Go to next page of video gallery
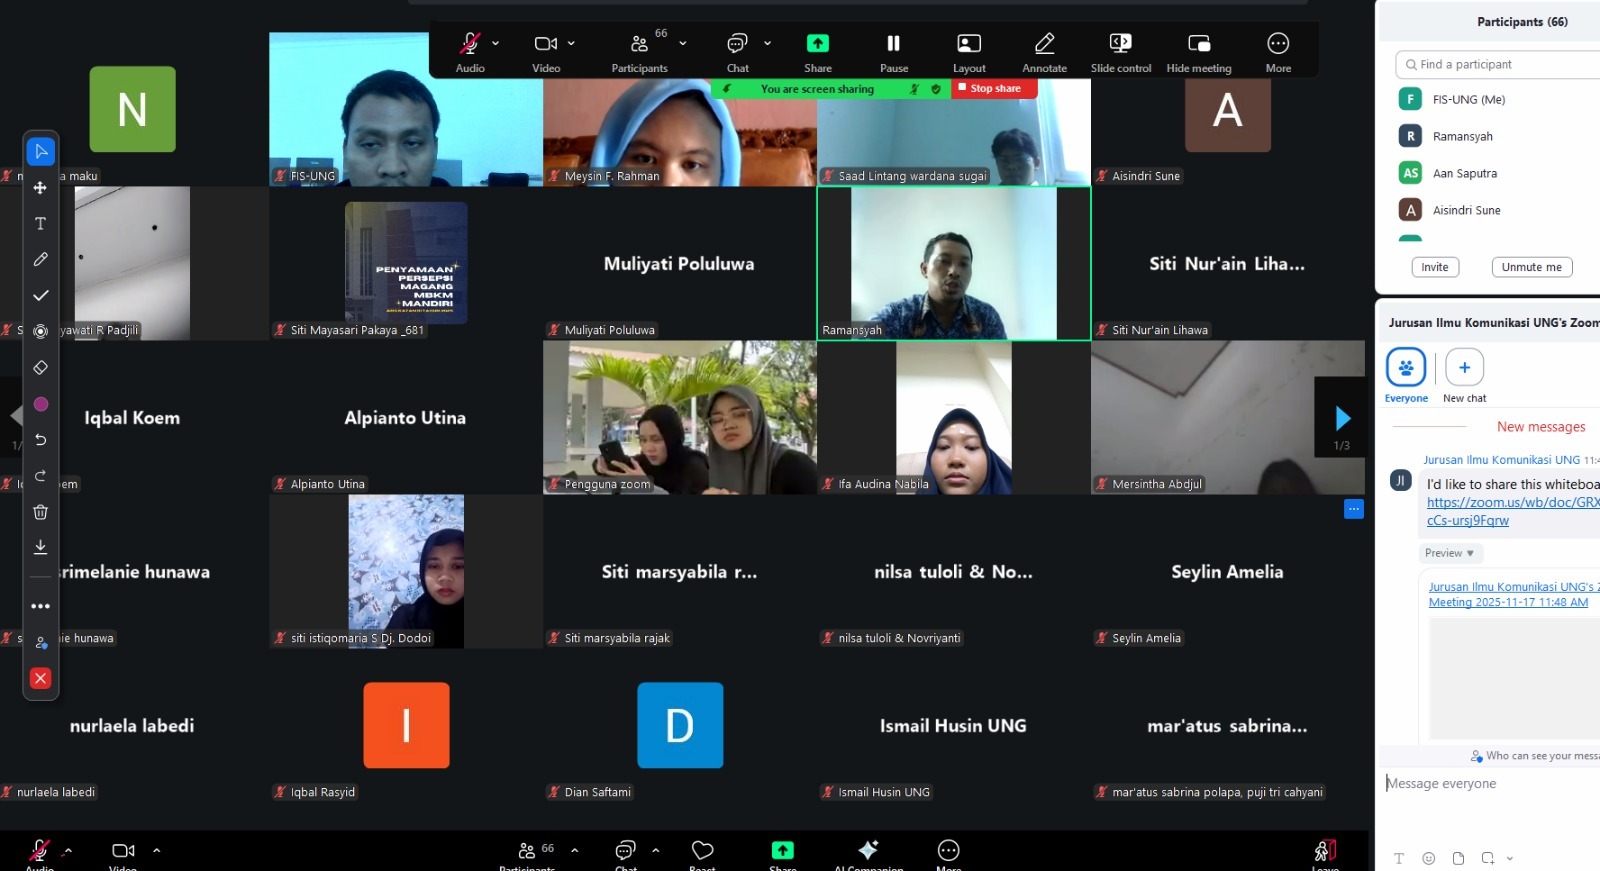 pos(1342,418)
